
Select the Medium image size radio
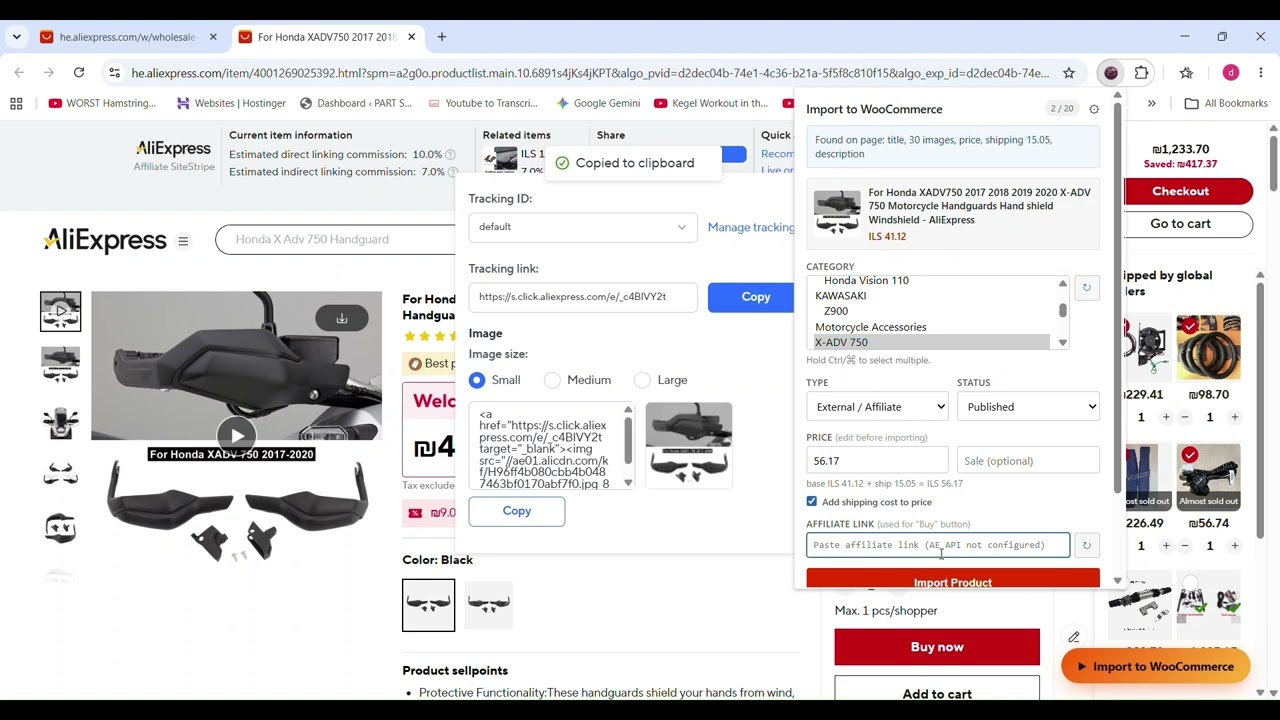pos(552,380)
